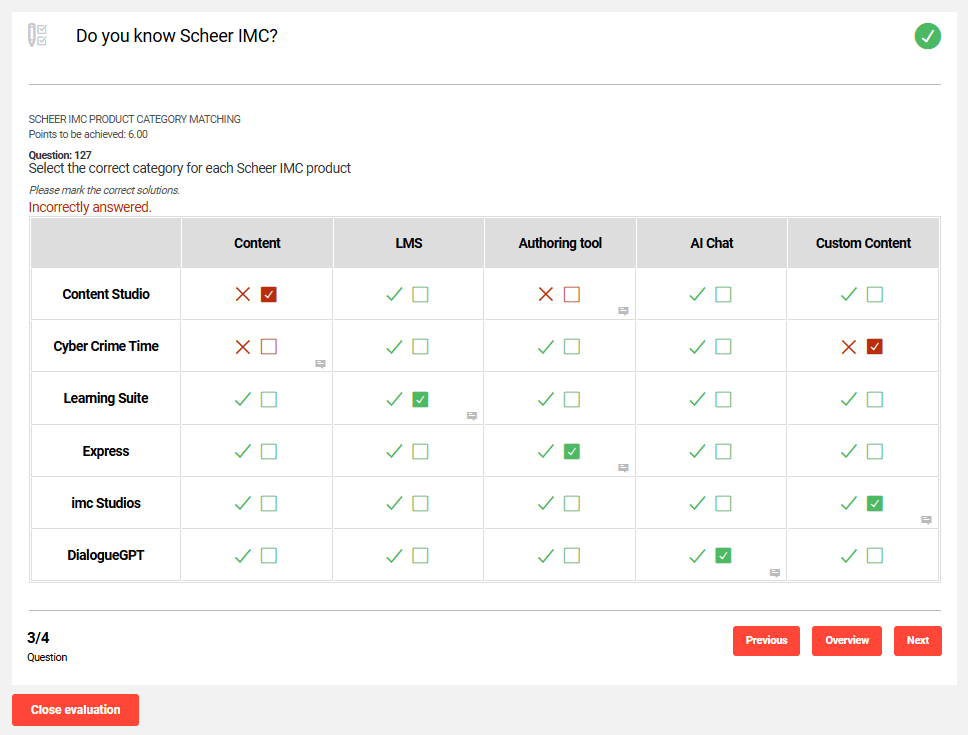Click the Custom Content column header
This screenshot has width=968, height=735.
863,243
